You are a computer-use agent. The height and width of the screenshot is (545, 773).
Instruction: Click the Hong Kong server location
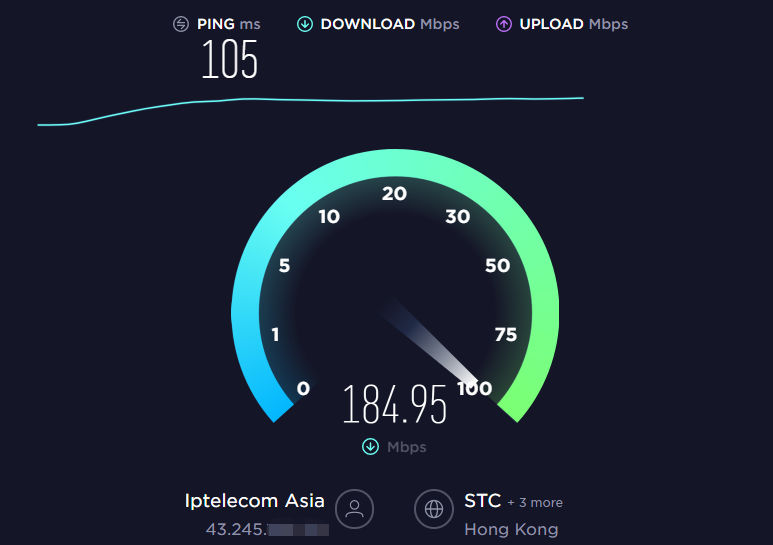pyautogui.click(x=511, y=529)
